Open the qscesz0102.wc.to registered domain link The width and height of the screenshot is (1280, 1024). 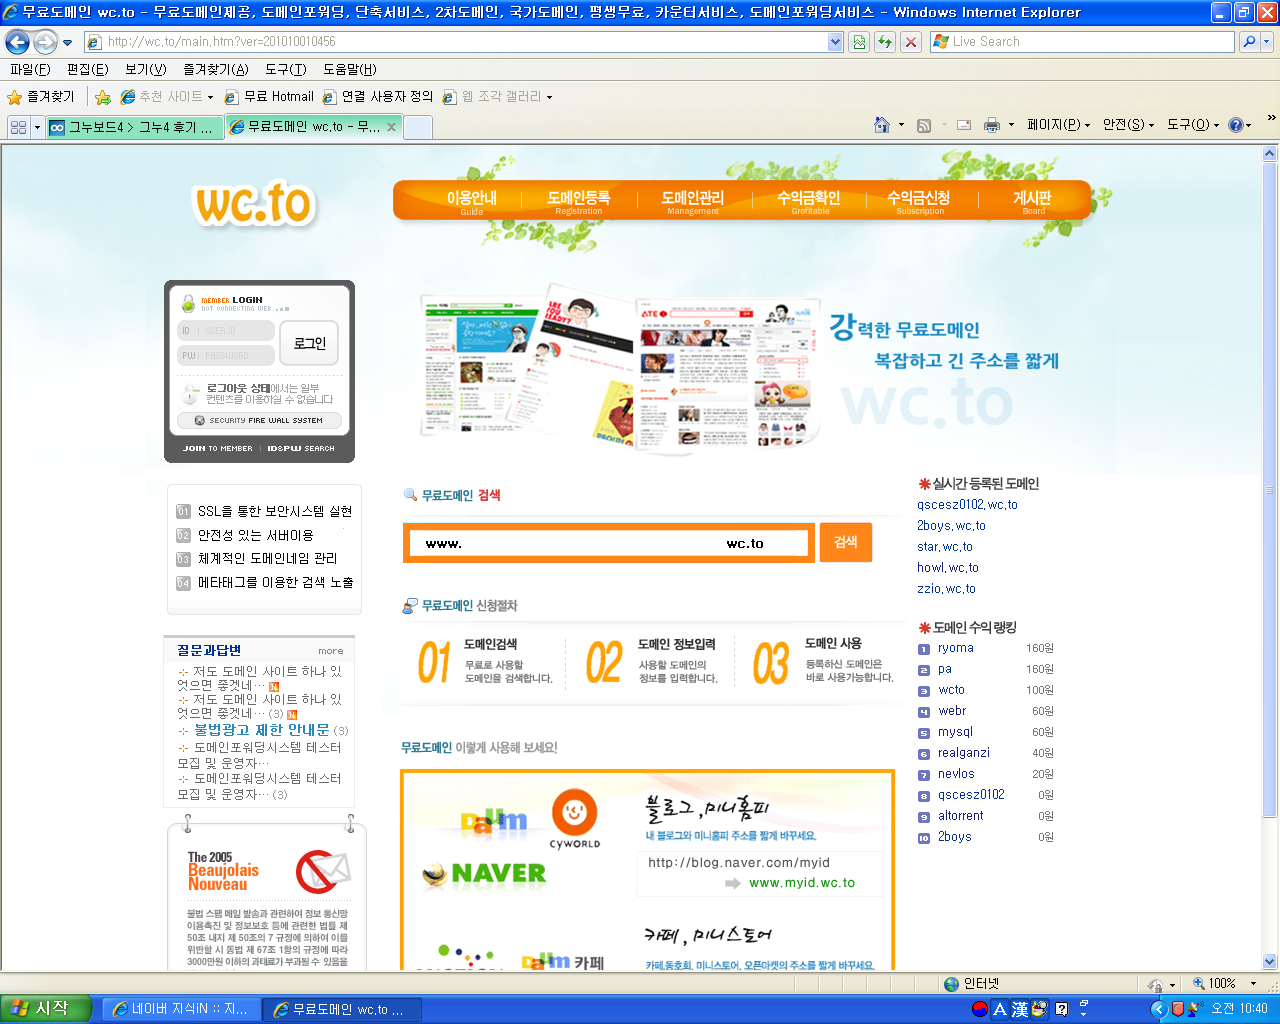click(x=967, y=505)
